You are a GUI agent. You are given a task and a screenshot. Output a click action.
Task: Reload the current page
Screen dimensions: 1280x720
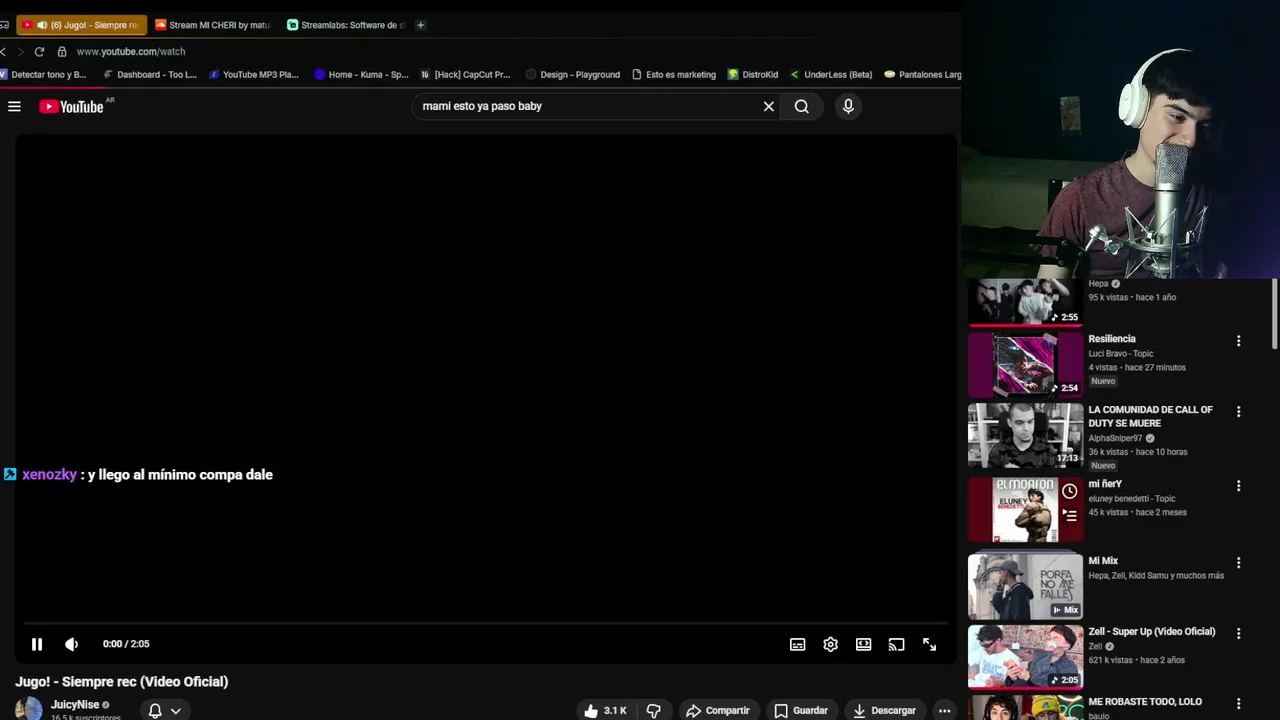[39, 51]
